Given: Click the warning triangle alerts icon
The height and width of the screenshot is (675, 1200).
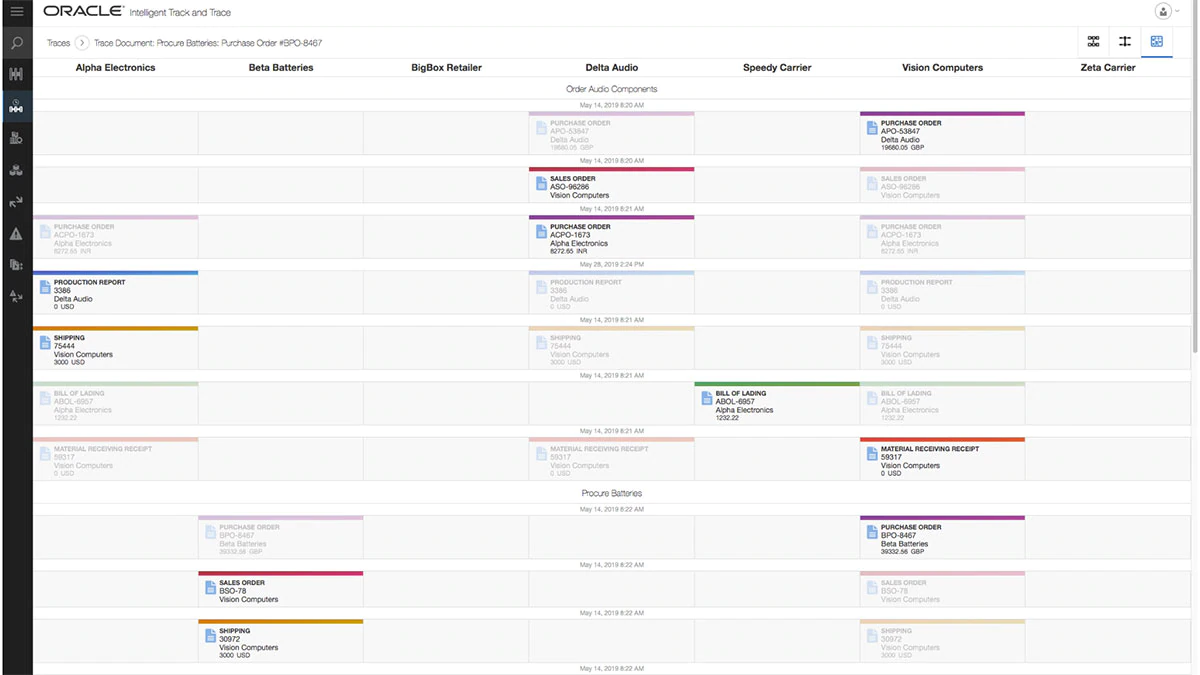Looking at the screenshot, I should point(16,234).
